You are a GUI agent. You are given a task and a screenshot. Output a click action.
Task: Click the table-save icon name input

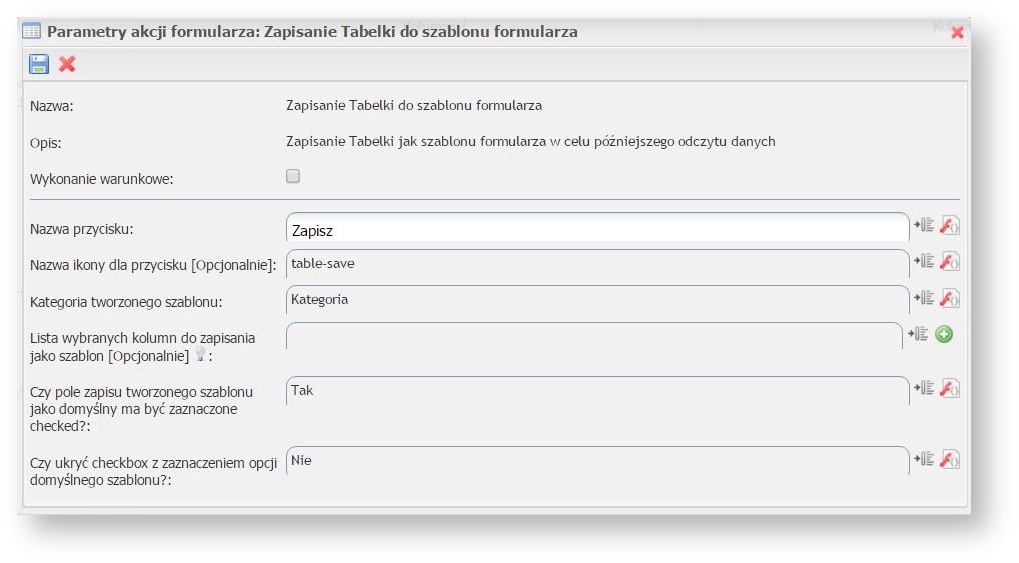[596, 264]
